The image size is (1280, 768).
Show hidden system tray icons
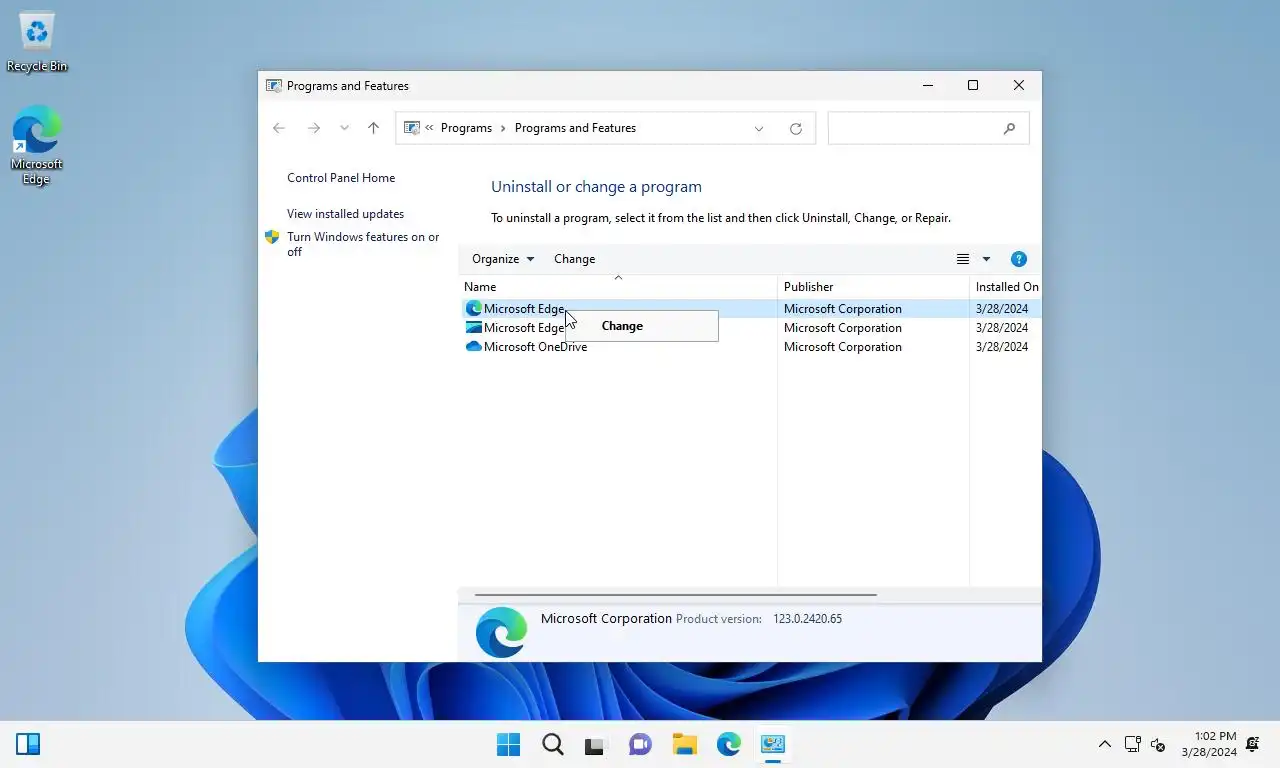point(1105,744)
